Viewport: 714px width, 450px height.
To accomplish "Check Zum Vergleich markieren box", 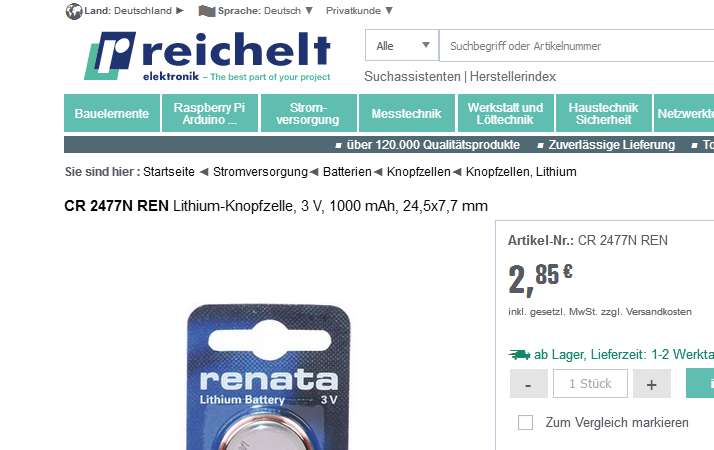I will [x=525, y=422].
